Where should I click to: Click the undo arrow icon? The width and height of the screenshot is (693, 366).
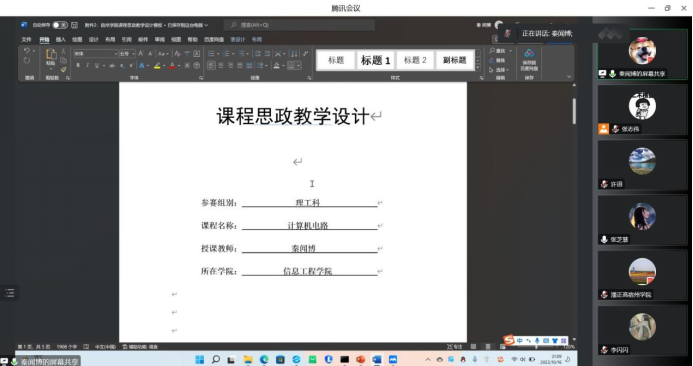27,51
